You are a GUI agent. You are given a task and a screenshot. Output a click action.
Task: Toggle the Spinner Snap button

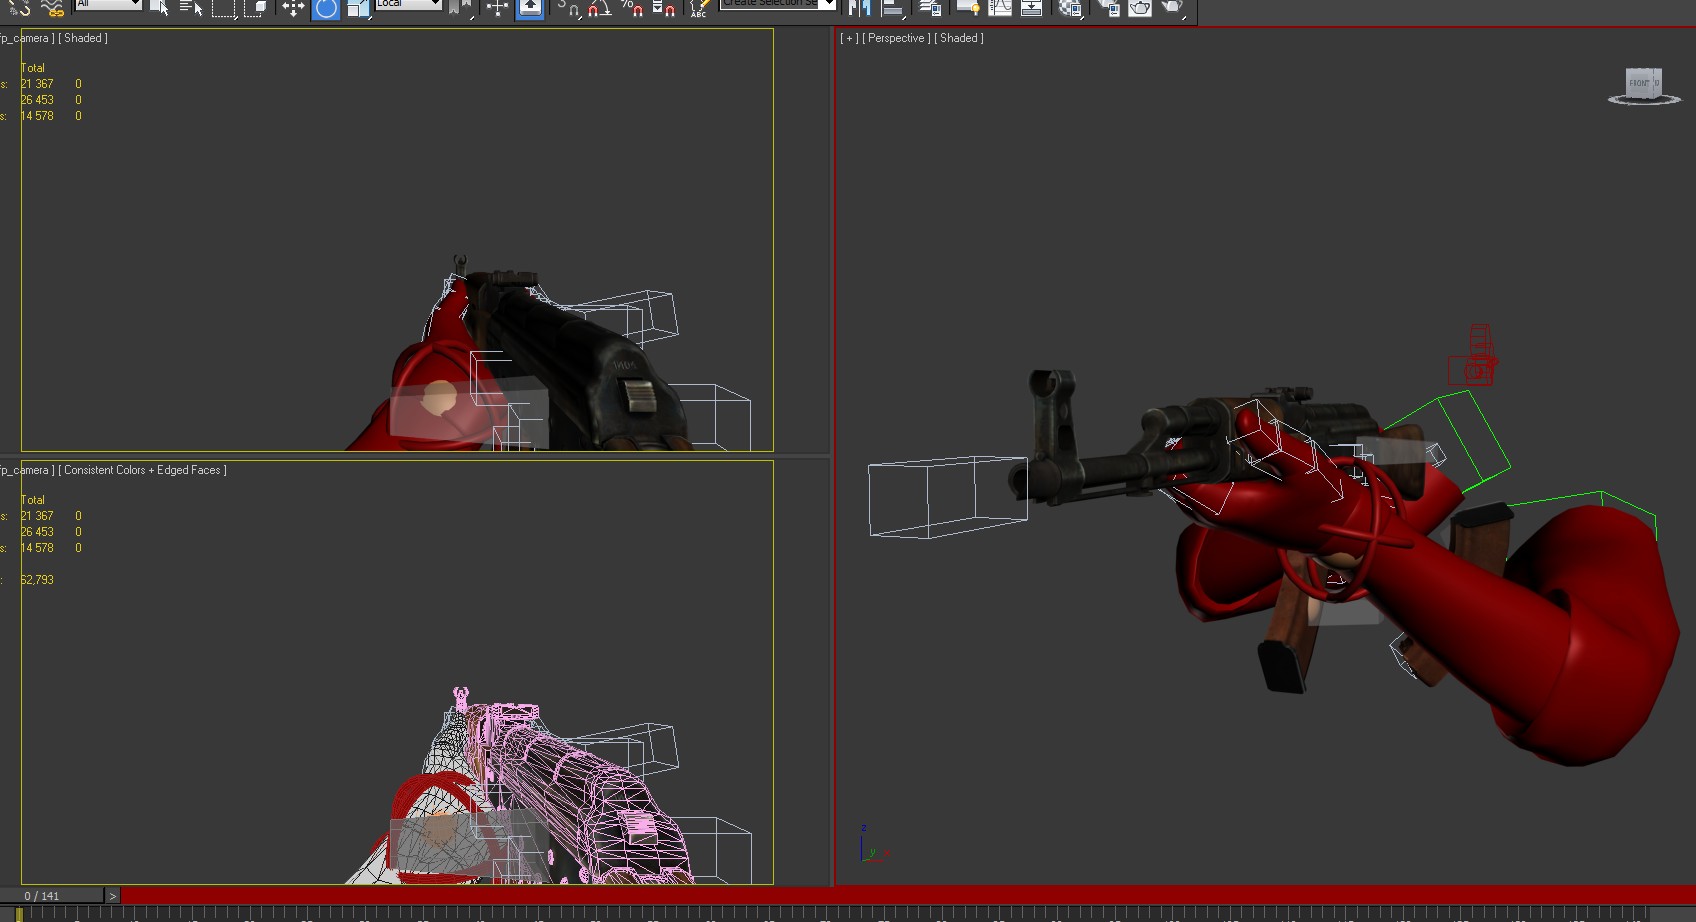664,8
